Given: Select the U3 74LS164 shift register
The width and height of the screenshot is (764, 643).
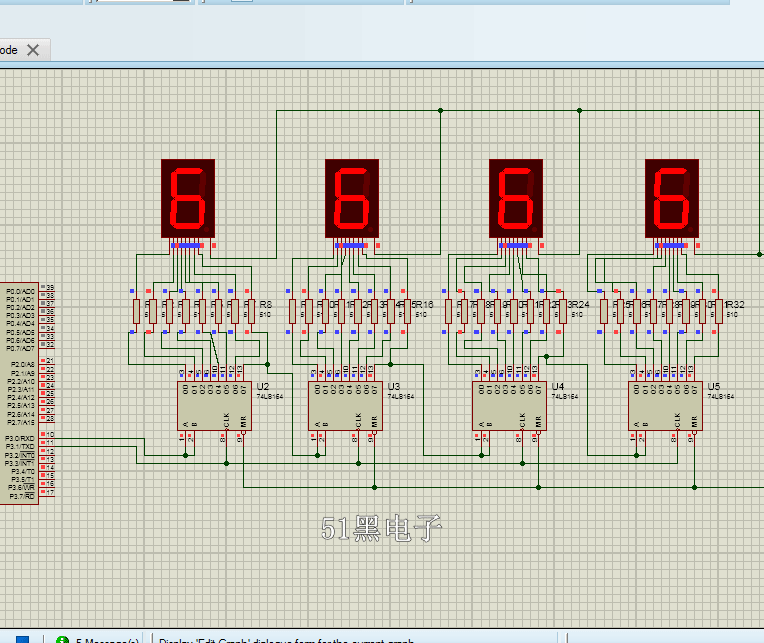Looking at the screenshot, I should (346, 406).
